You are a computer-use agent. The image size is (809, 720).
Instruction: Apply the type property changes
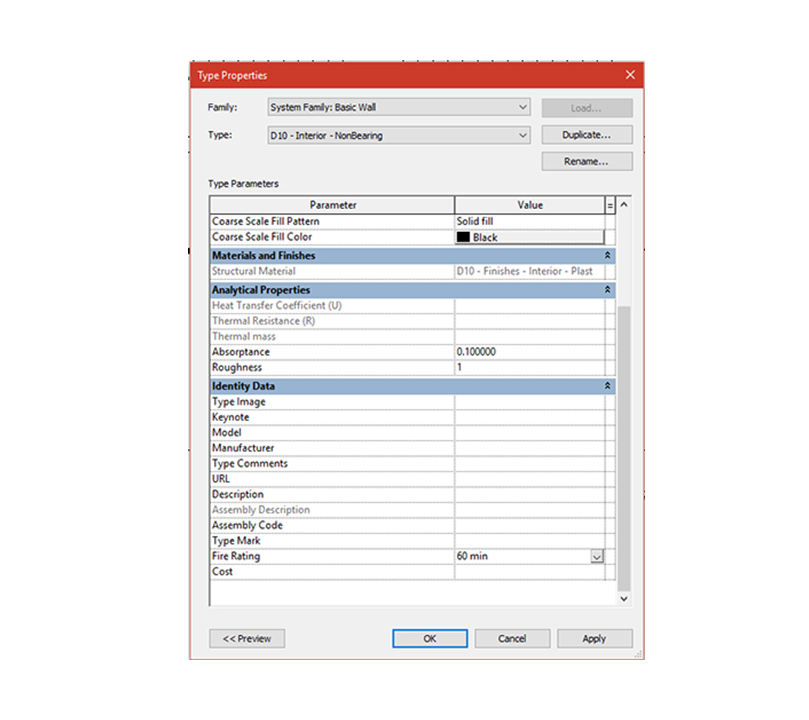click(x=594, y=638)
